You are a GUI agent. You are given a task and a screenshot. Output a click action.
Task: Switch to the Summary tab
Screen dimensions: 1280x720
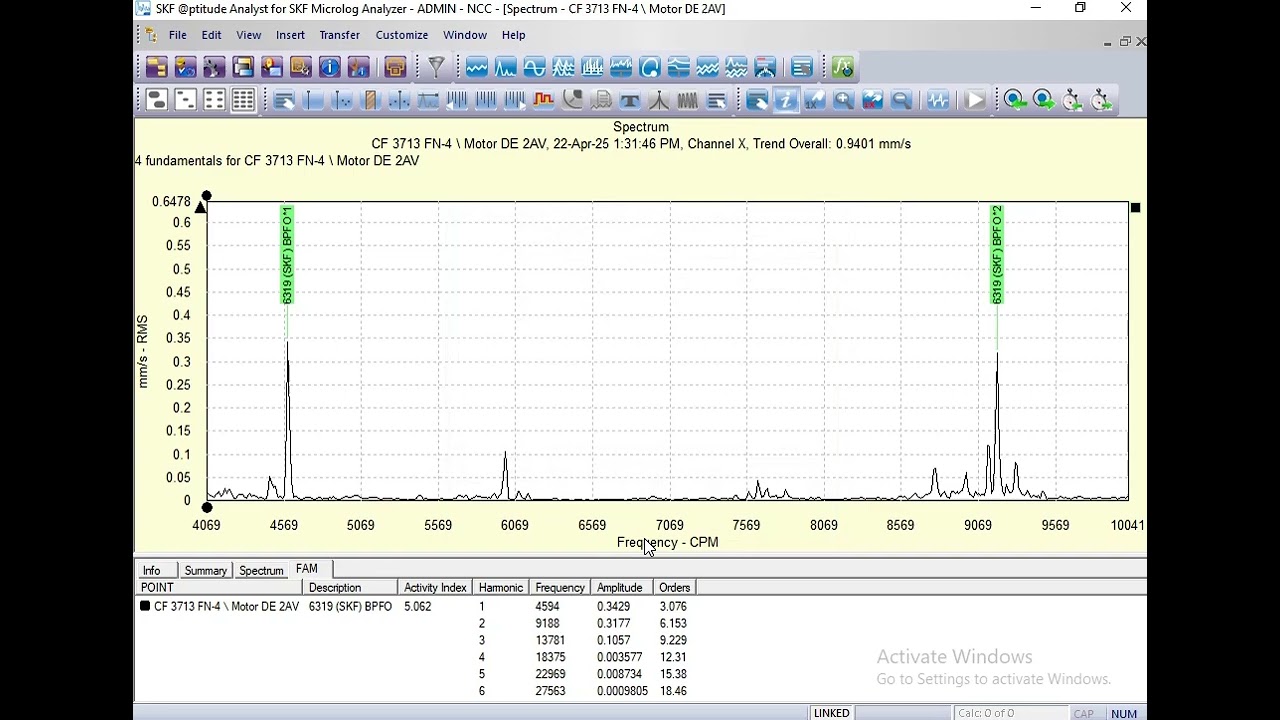(205, 570)
